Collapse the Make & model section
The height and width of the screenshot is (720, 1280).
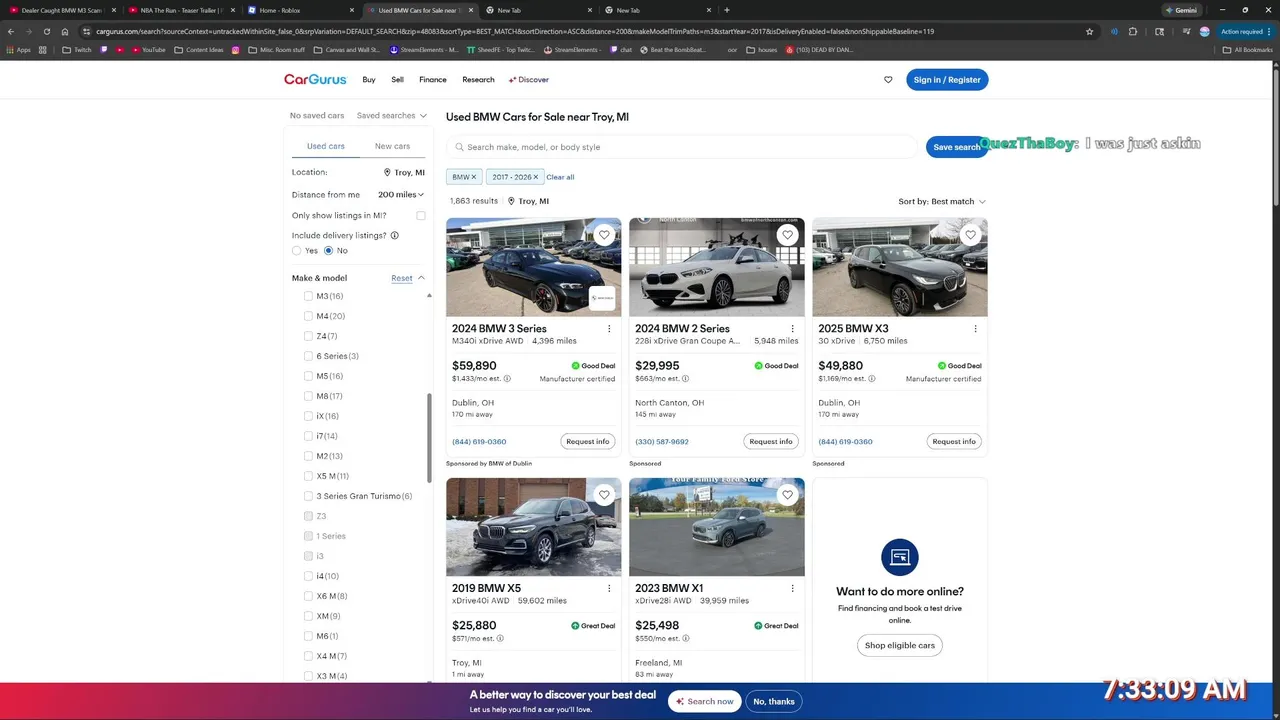[x=421, y=278]
